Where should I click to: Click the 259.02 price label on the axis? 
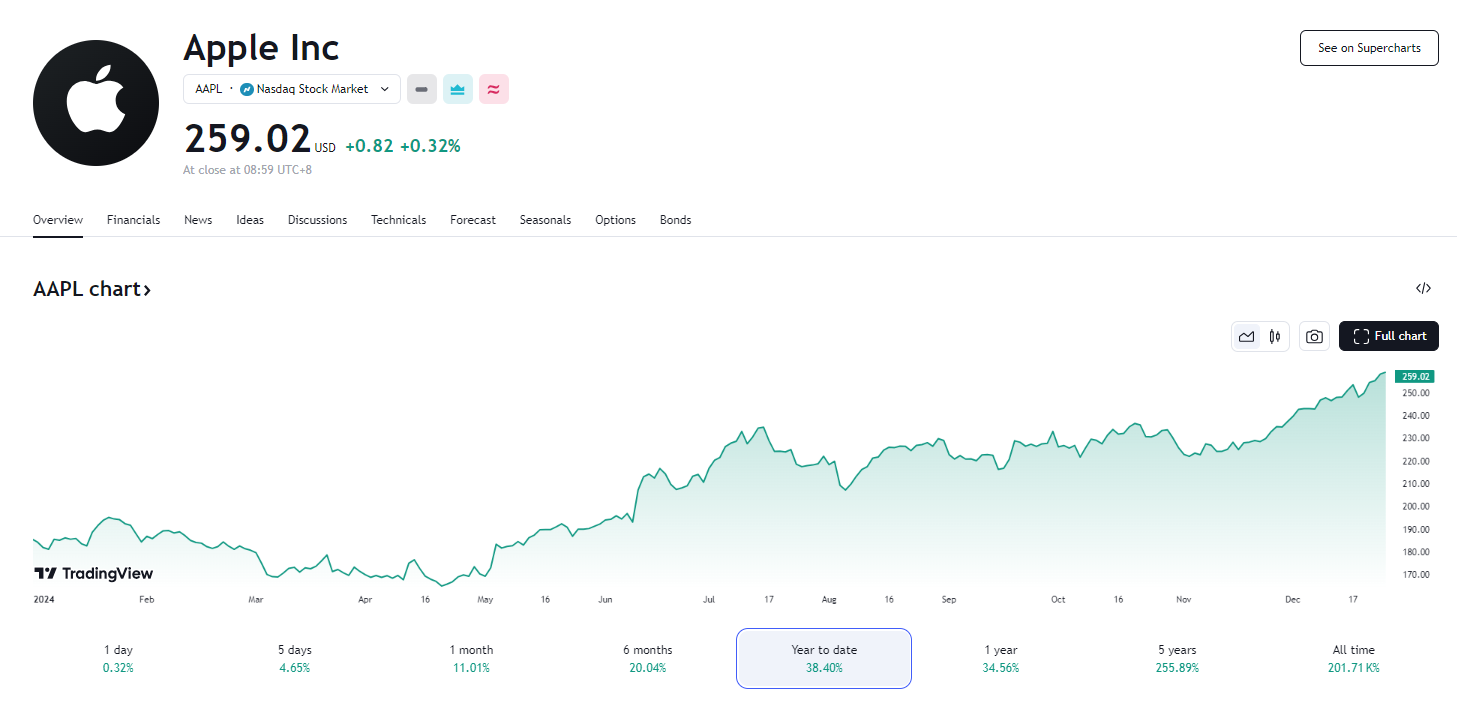coord(1415,376)
